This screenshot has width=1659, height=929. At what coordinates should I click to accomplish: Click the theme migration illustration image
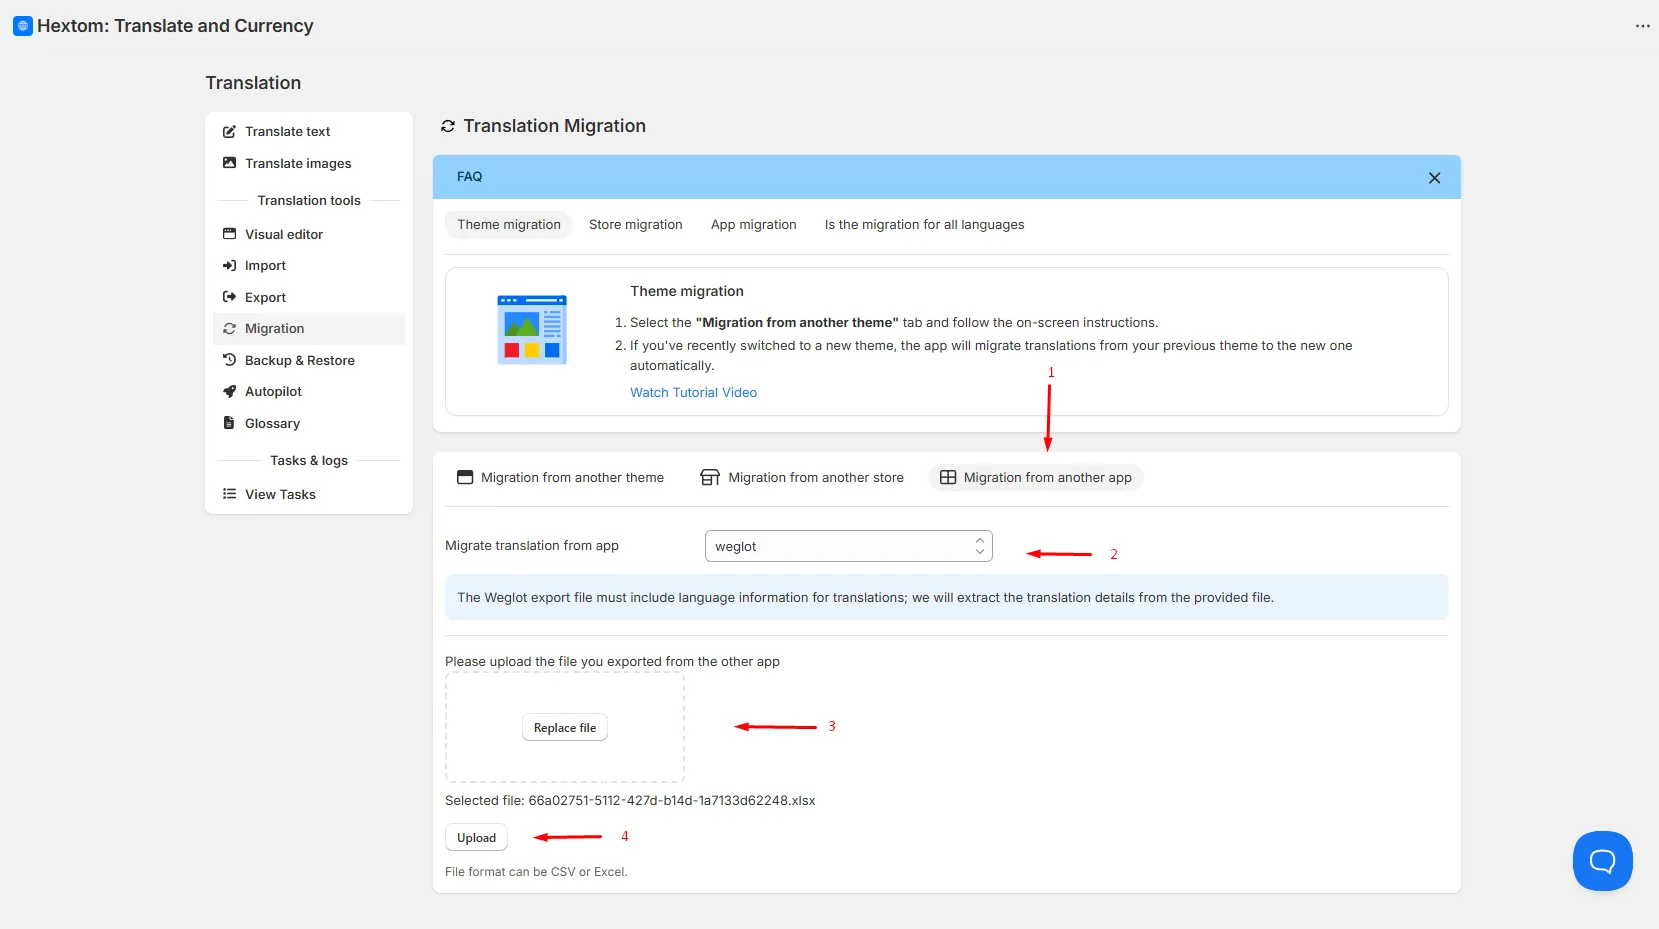point(532,329)
